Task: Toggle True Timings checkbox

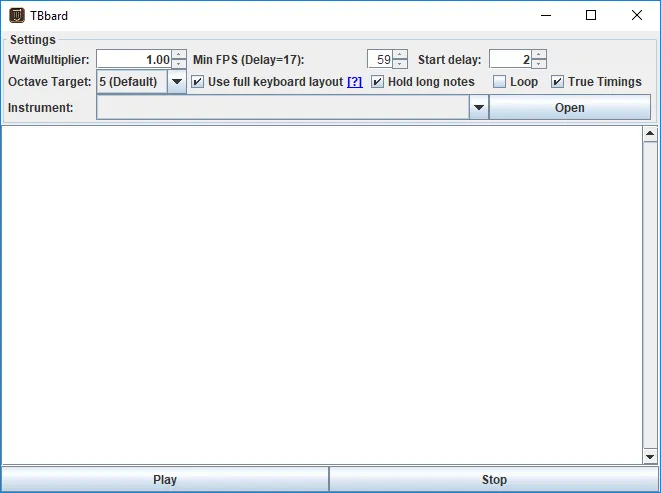Action: 557,81
